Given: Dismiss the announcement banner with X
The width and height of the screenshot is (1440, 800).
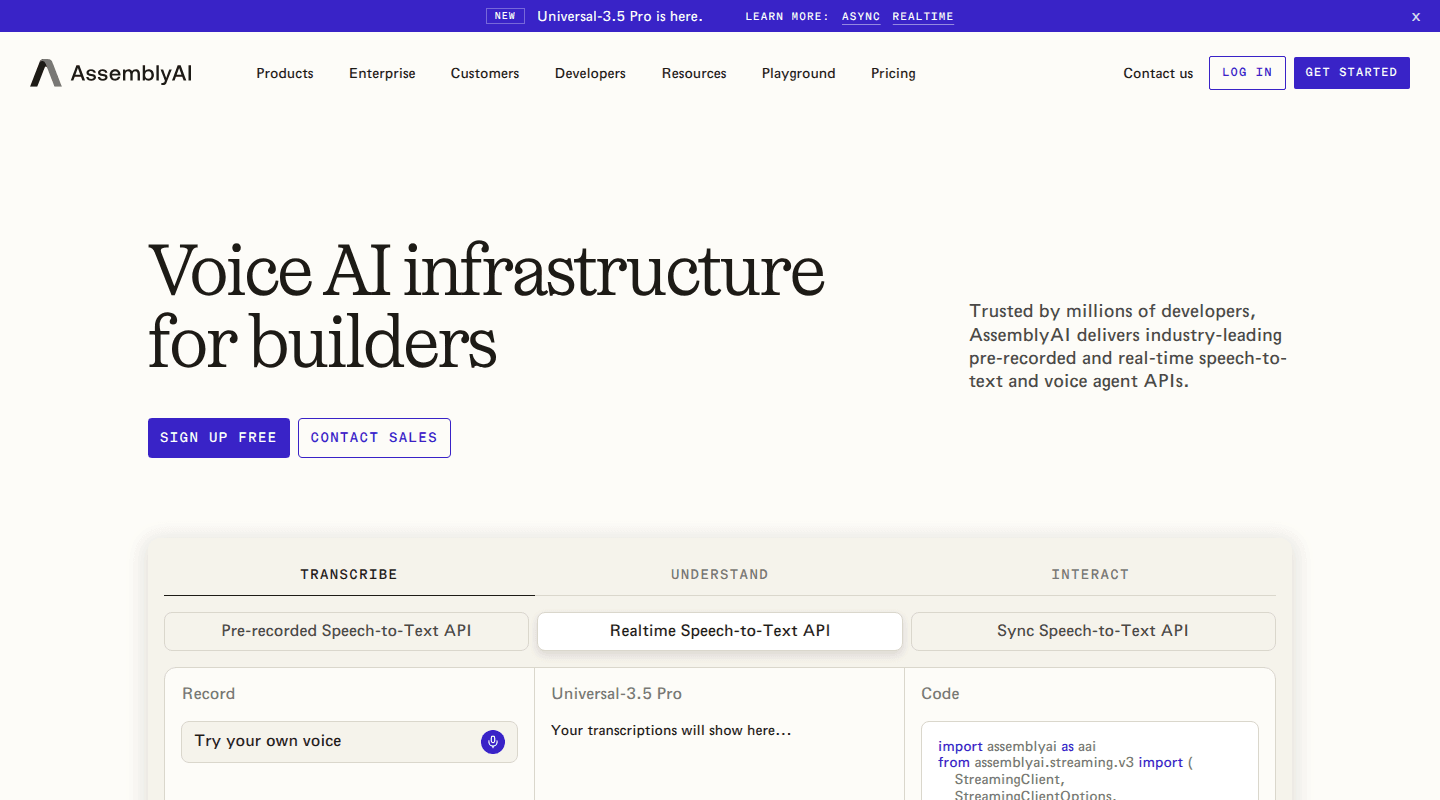Looking at the screenshot, I should click(x=1416, y=16).
